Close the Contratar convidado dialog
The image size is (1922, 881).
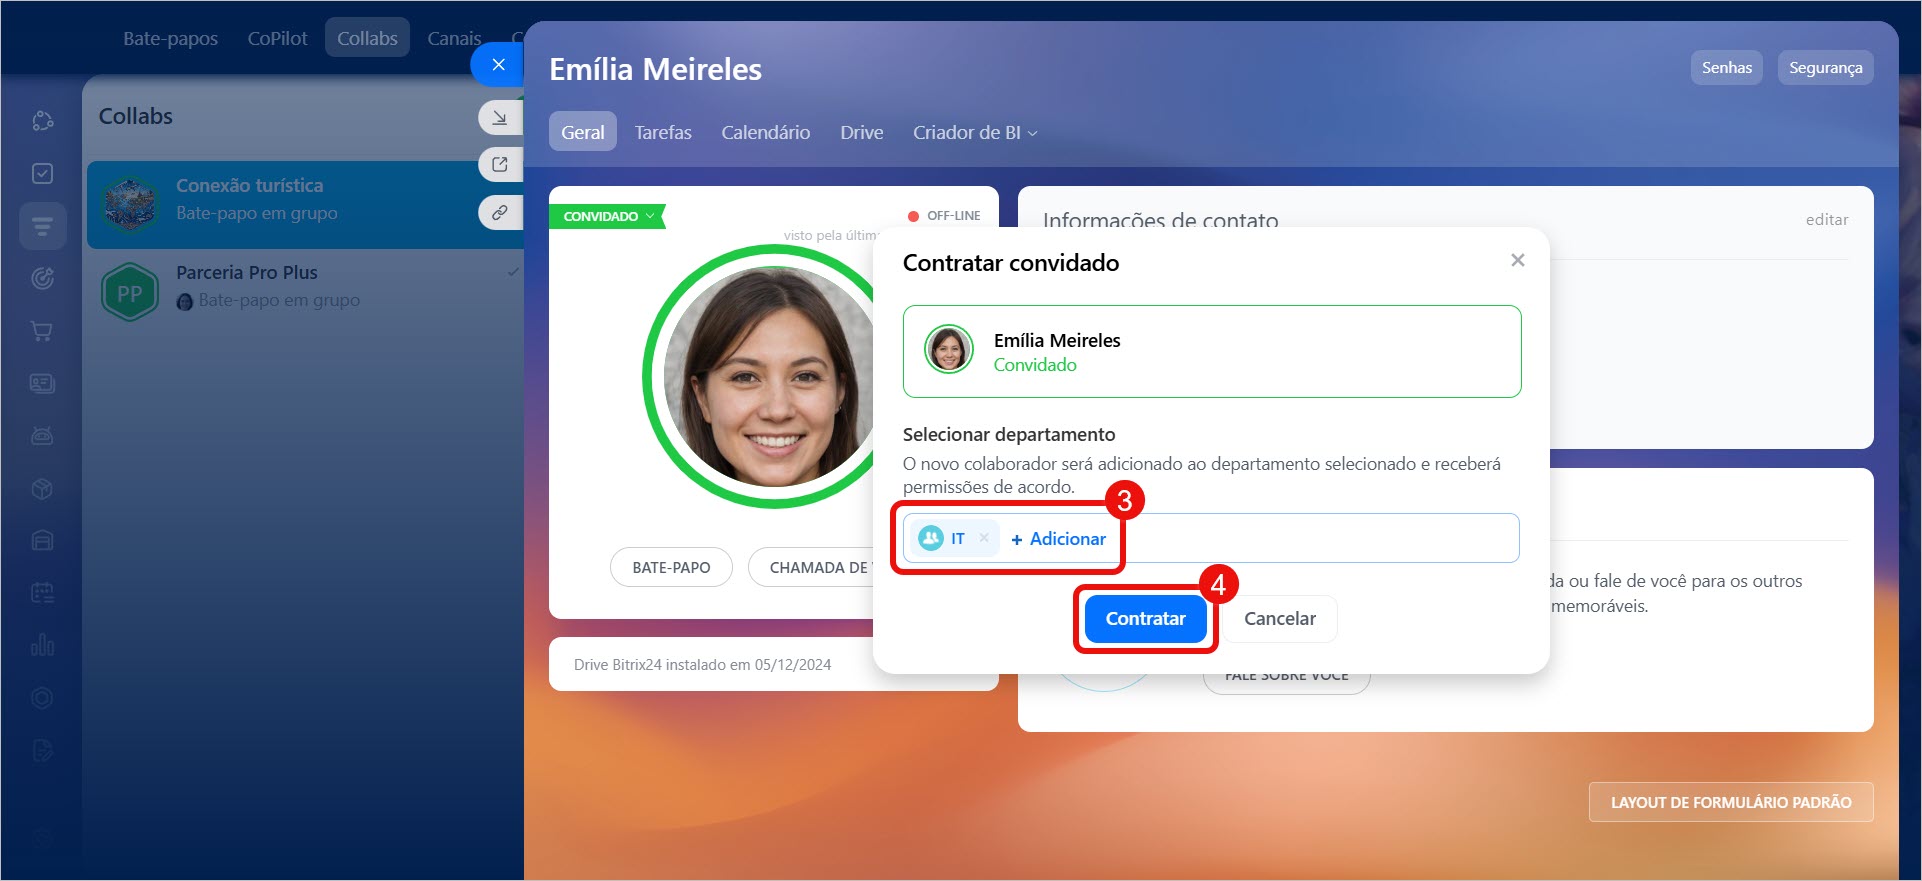pos(1517,260)
